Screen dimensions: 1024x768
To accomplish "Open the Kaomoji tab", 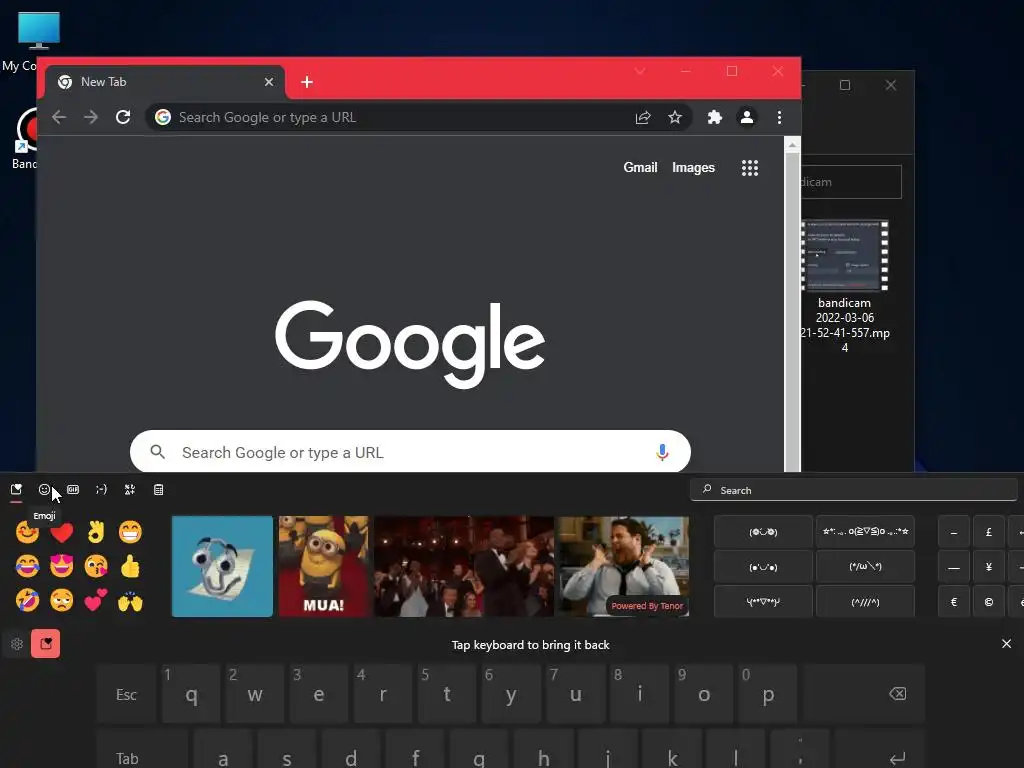I will click(101, 490).
